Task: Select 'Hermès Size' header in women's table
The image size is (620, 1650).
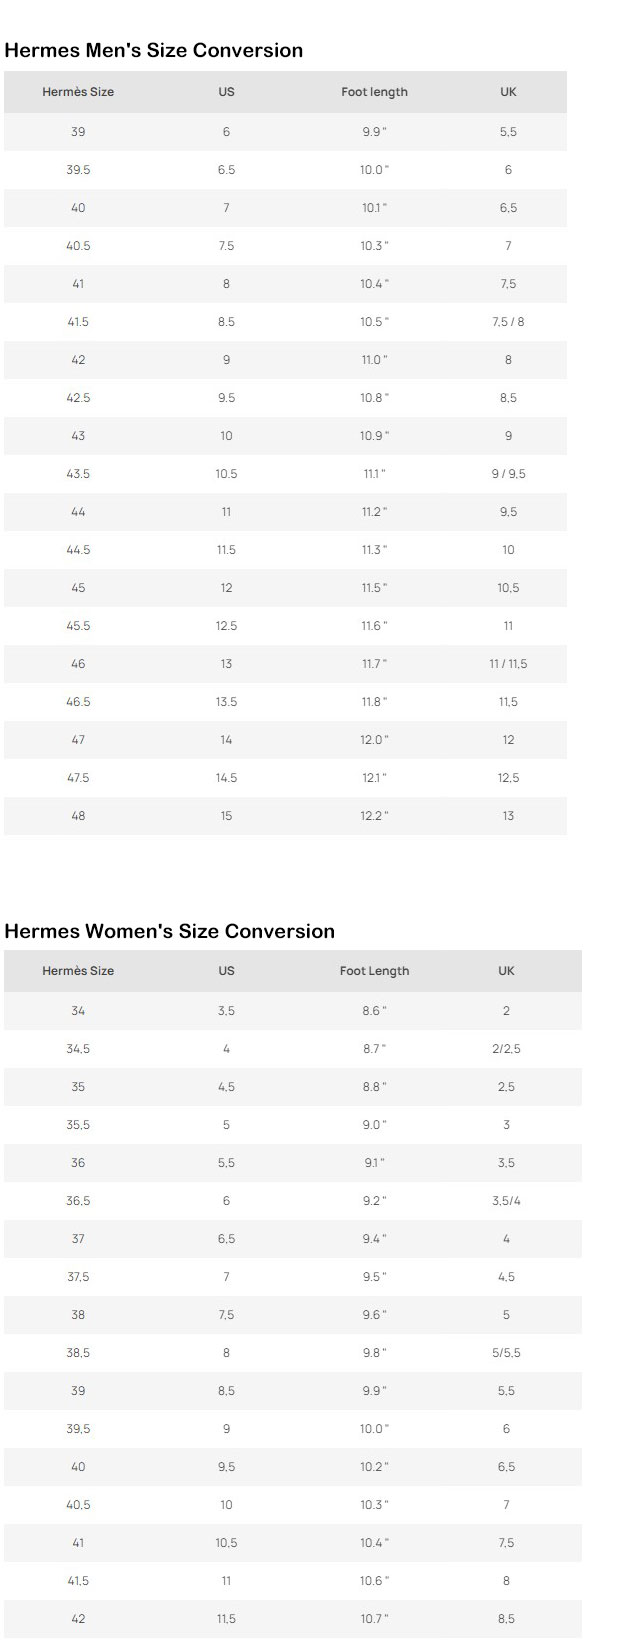Action: 78,971
